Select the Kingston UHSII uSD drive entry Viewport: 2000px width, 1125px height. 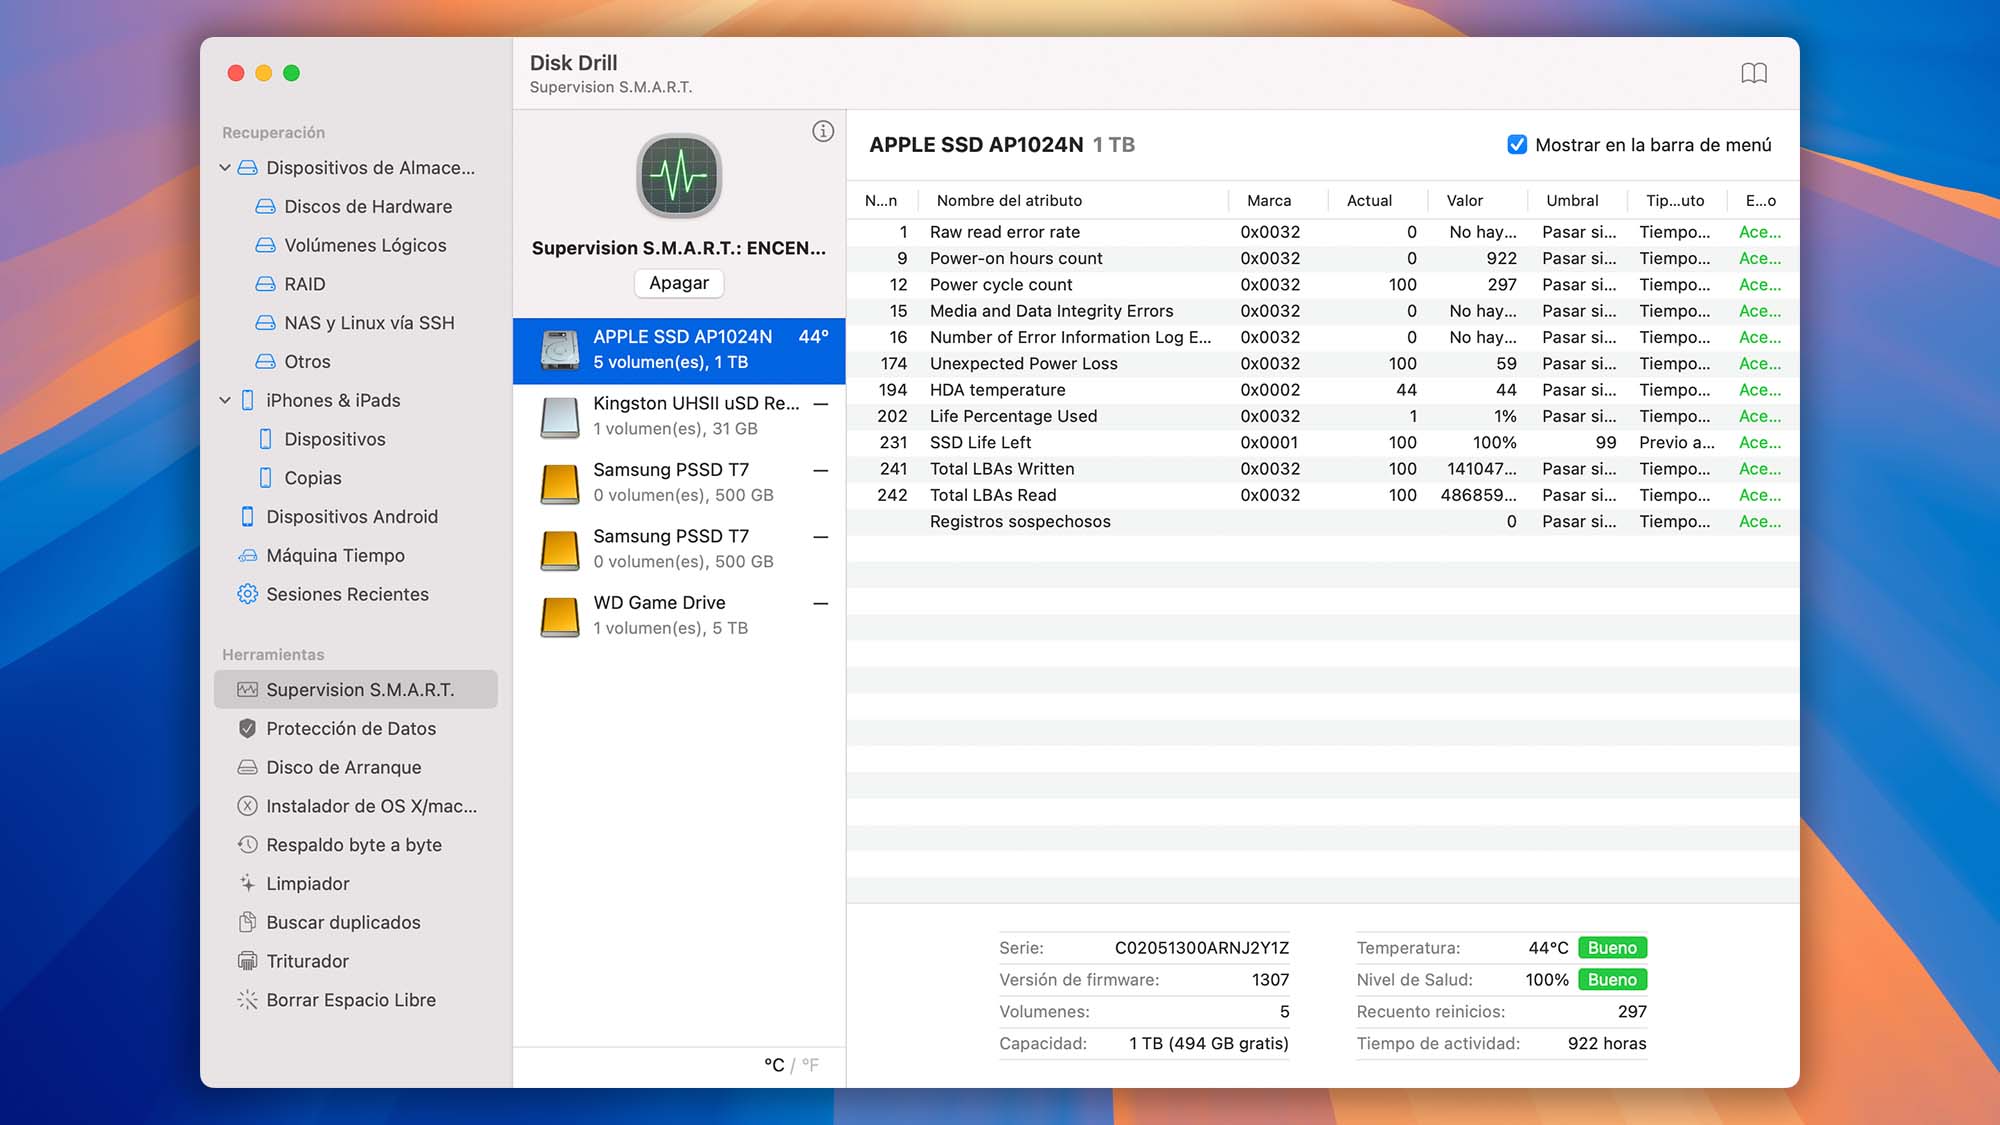point(679,416)
